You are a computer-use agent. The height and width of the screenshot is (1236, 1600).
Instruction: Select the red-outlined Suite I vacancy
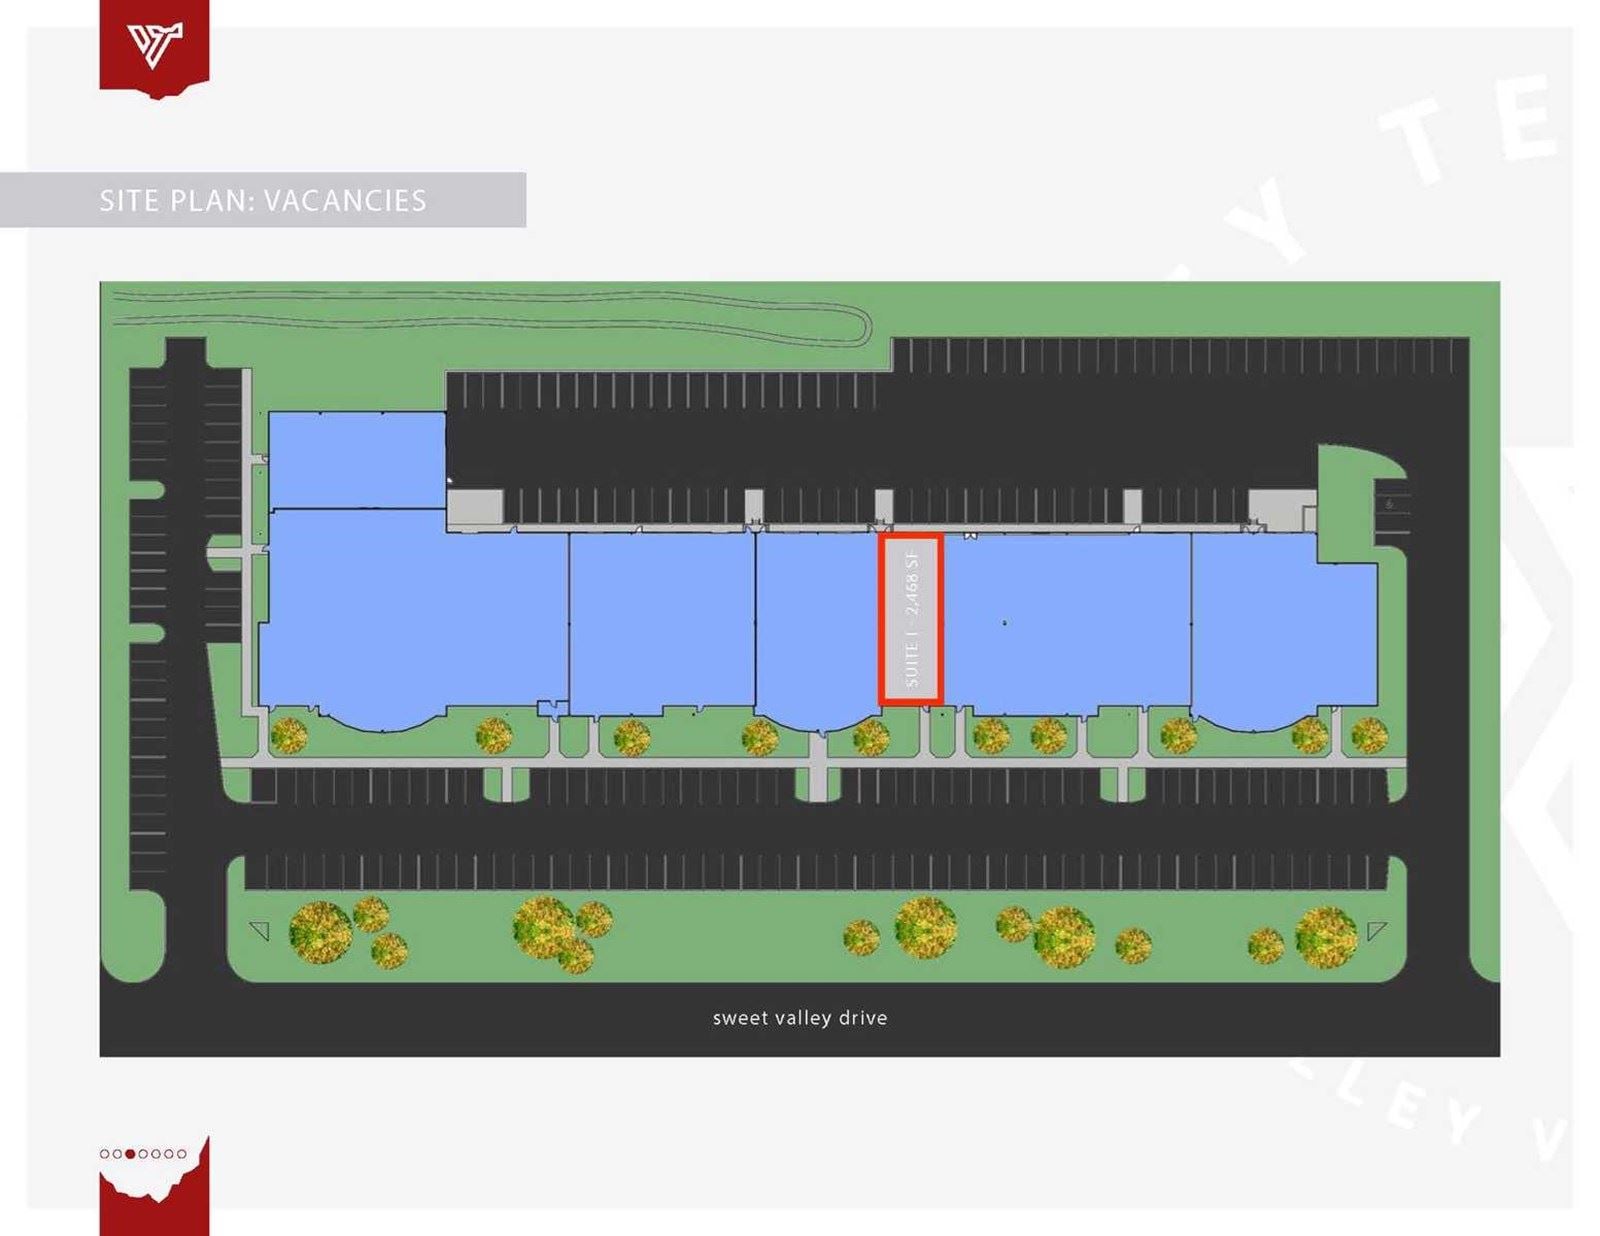click(x=910, y=620)
